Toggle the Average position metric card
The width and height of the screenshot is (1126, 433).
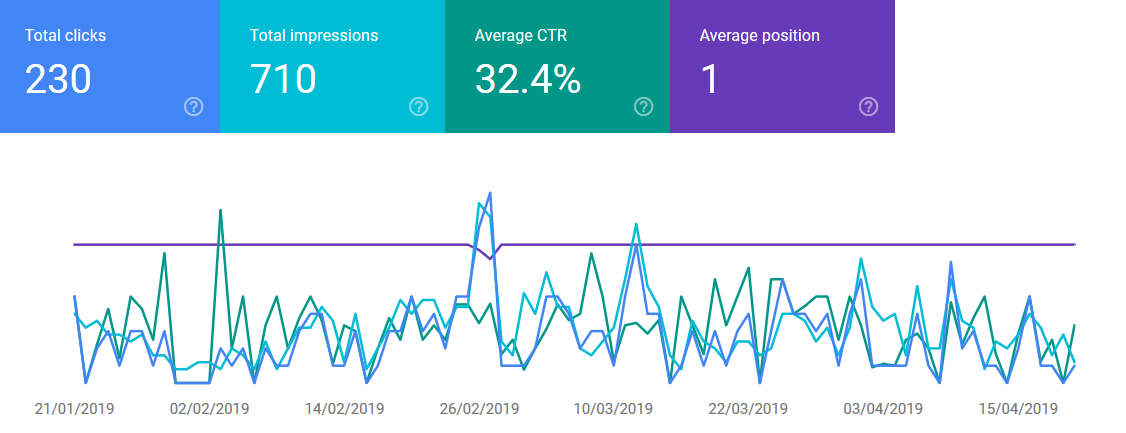click(x=782, y=66)
